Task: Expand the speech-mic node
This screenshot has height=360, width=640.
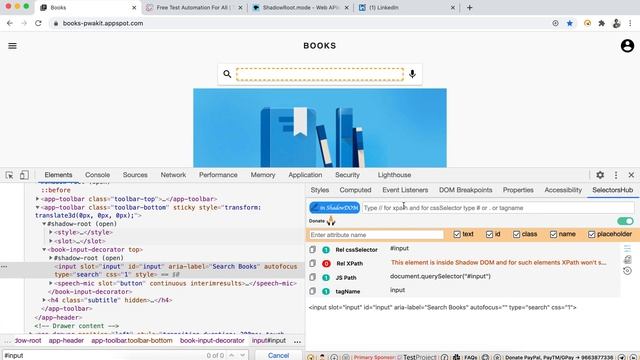Action: 51,283
